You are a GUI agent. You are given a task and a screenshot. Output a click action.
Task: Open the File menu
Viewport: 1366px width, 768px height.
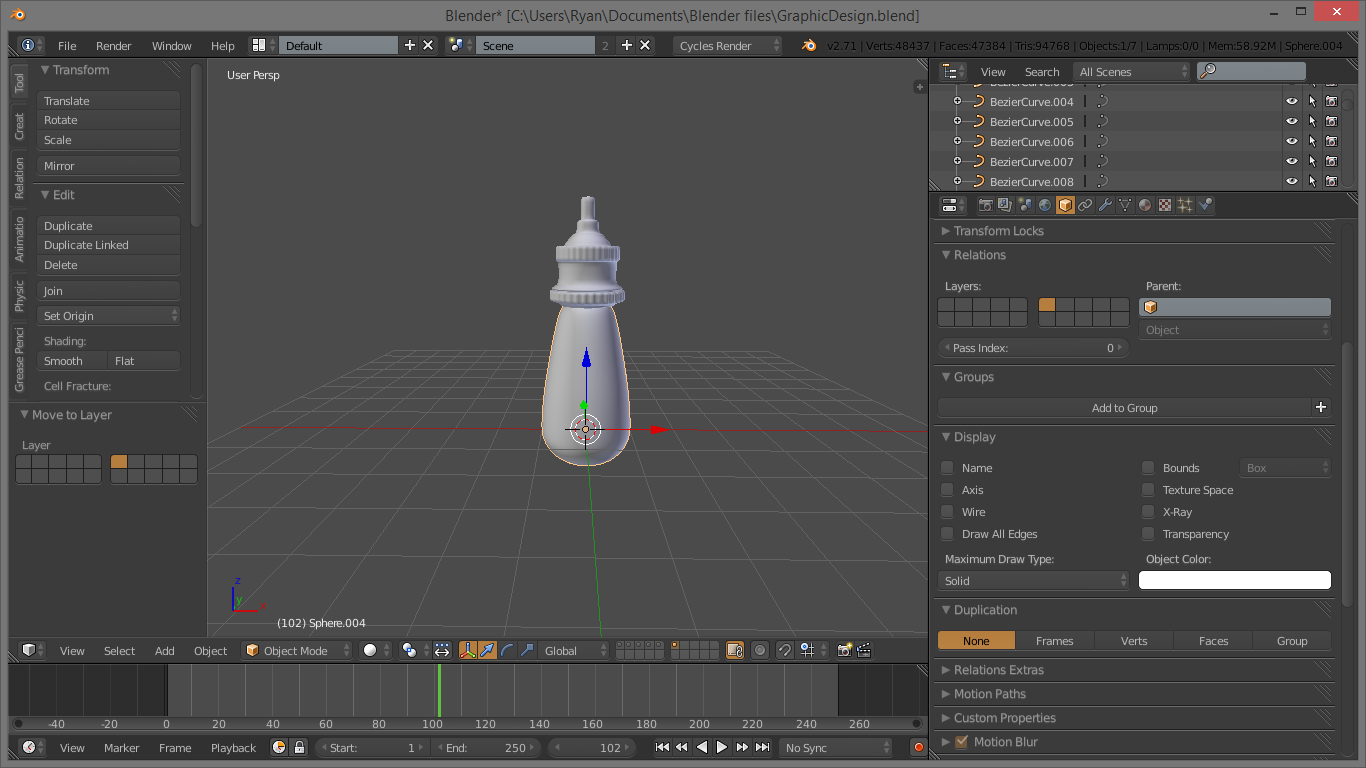click(67, 46)
